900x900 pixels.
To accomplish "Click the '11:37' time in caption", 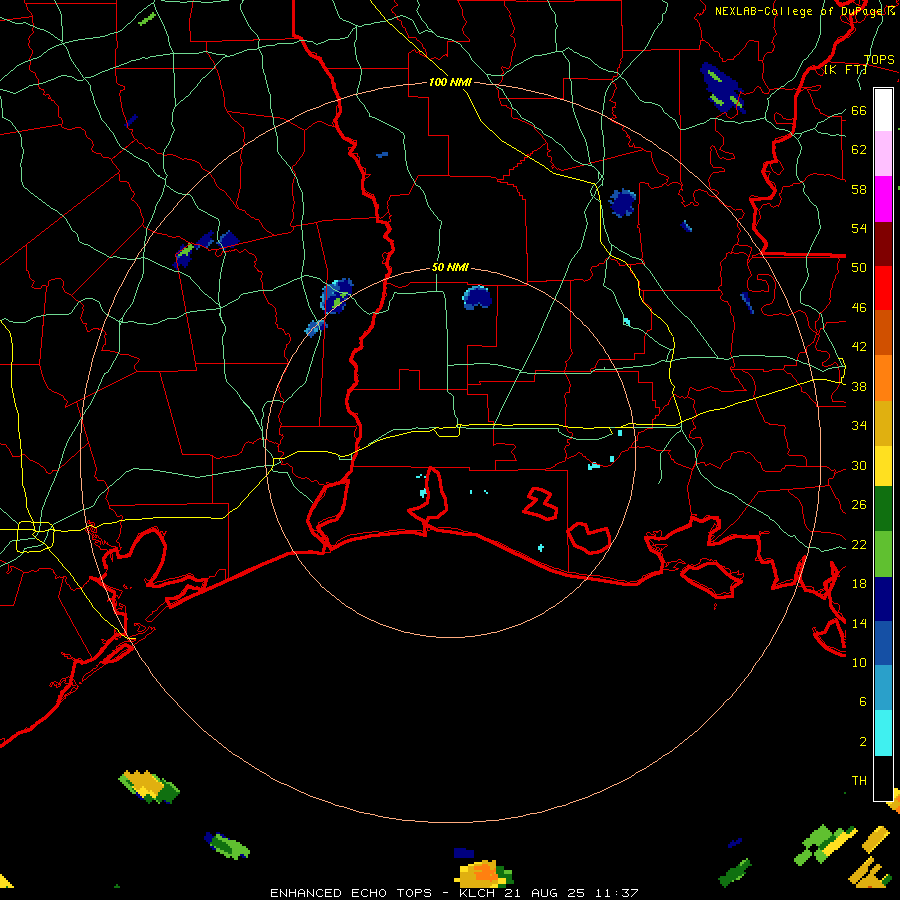I will (x=616, y=893).
